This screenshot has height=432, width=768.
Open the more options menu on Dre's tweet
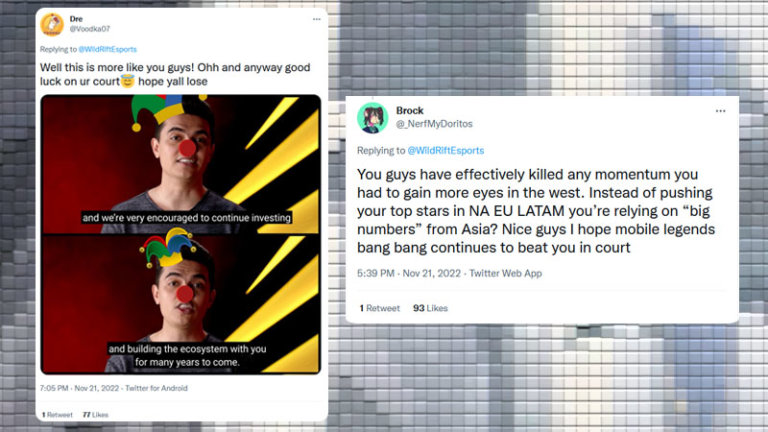pos(316,19)
